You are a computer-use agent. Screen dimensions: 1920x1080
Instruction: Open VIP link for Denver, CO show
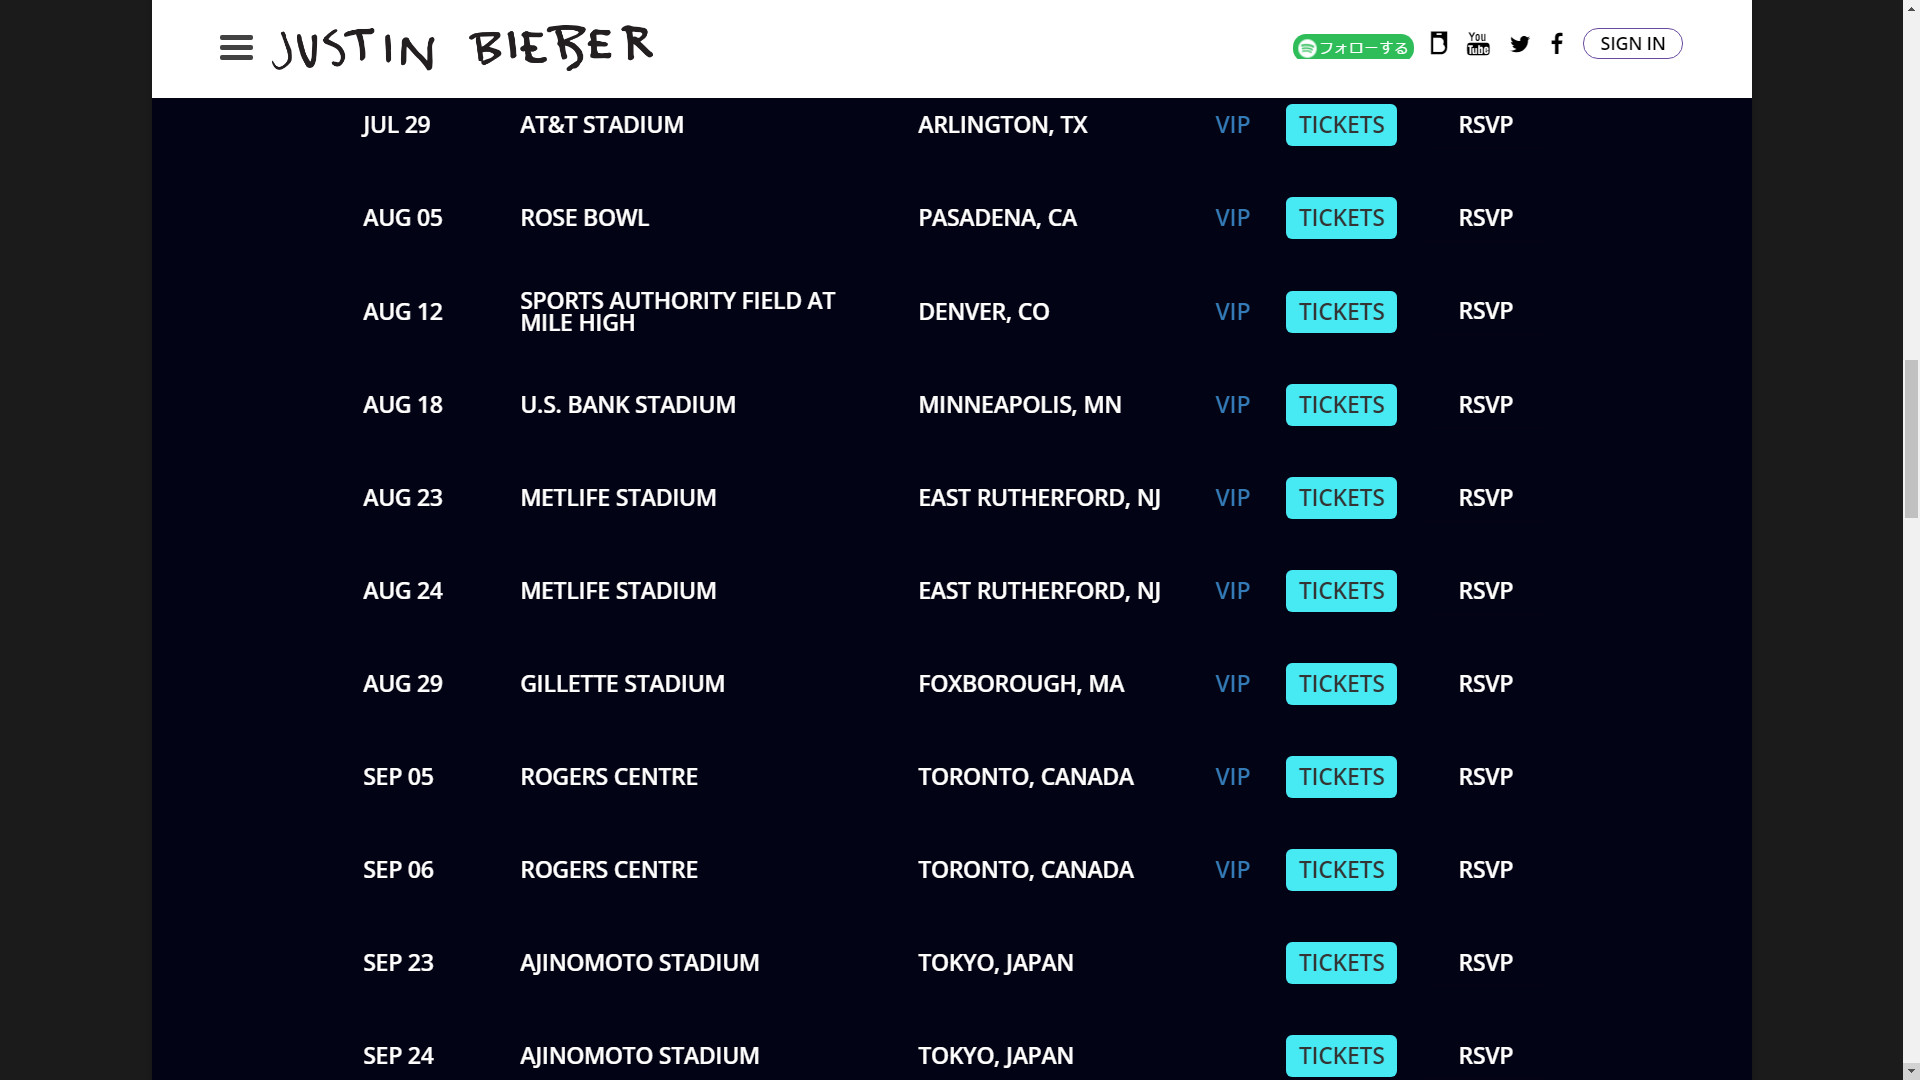1232,312
